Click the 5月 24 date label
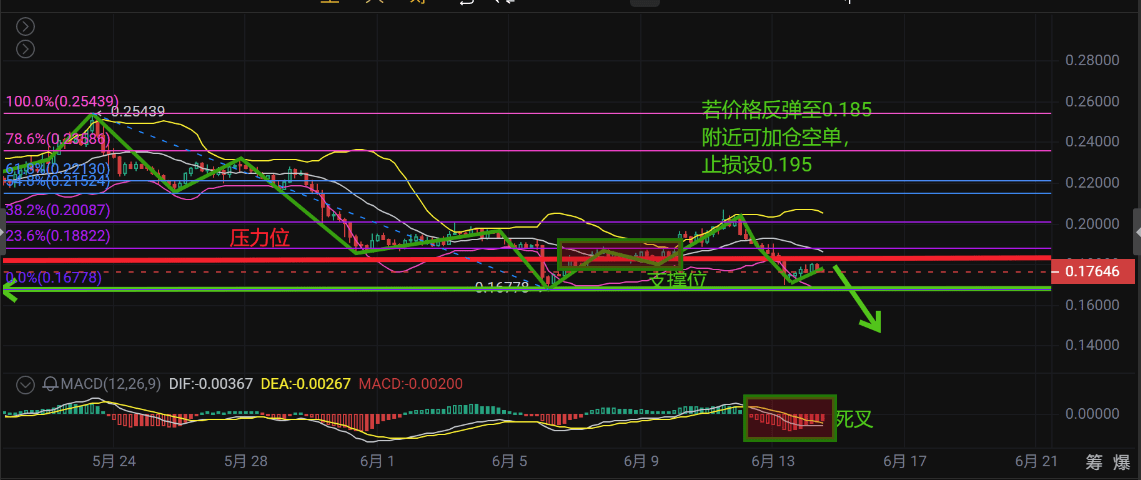The image size is (1141, 480). click(x=114, y=461)
